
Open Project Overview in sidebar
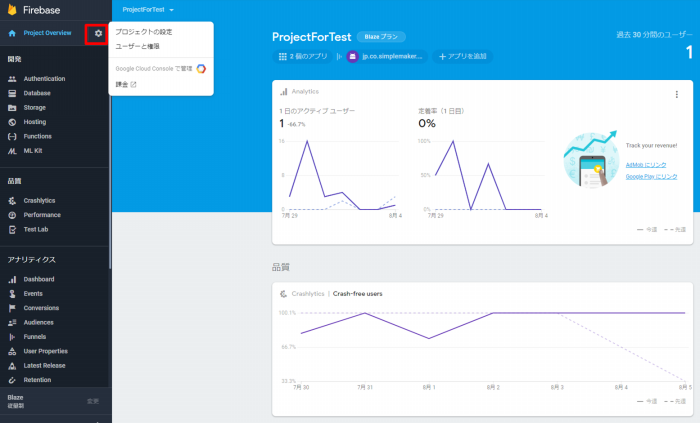click(x=47, y=33)
